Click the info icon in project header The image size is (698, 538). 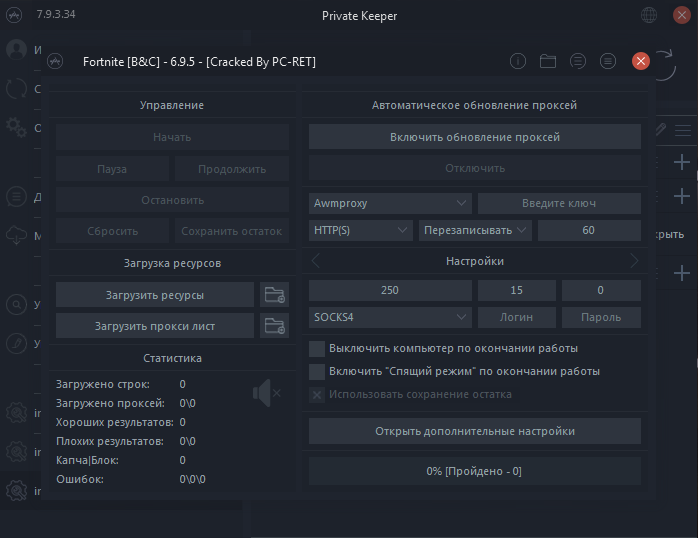(518, 61)
